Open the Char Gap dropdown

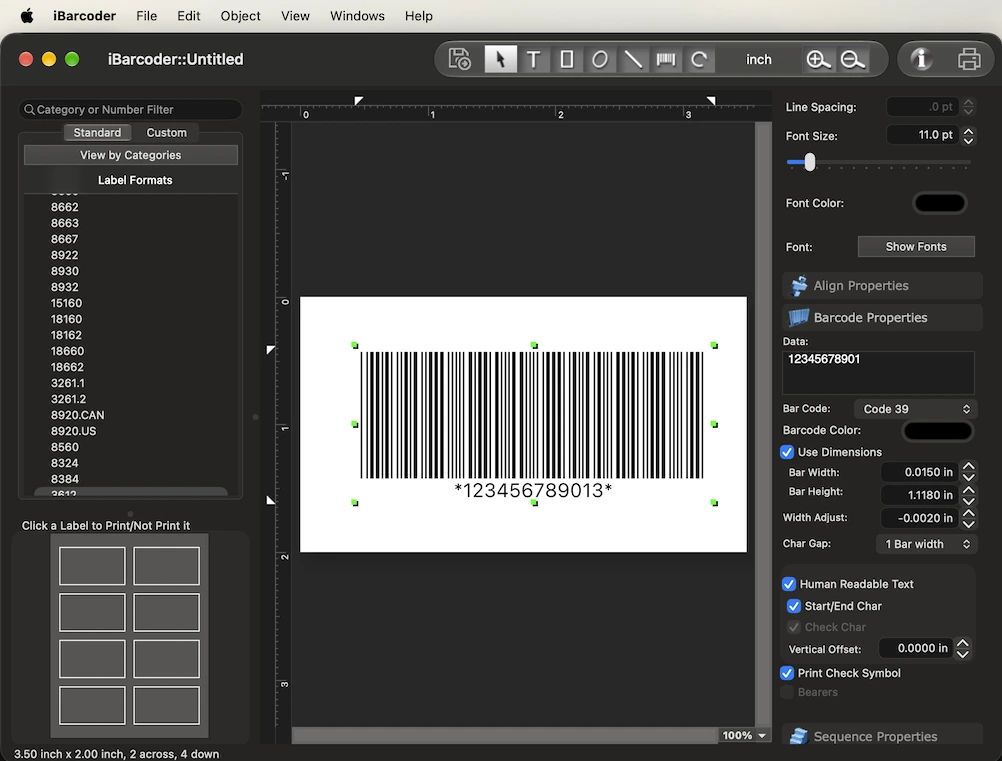[926, 544]
